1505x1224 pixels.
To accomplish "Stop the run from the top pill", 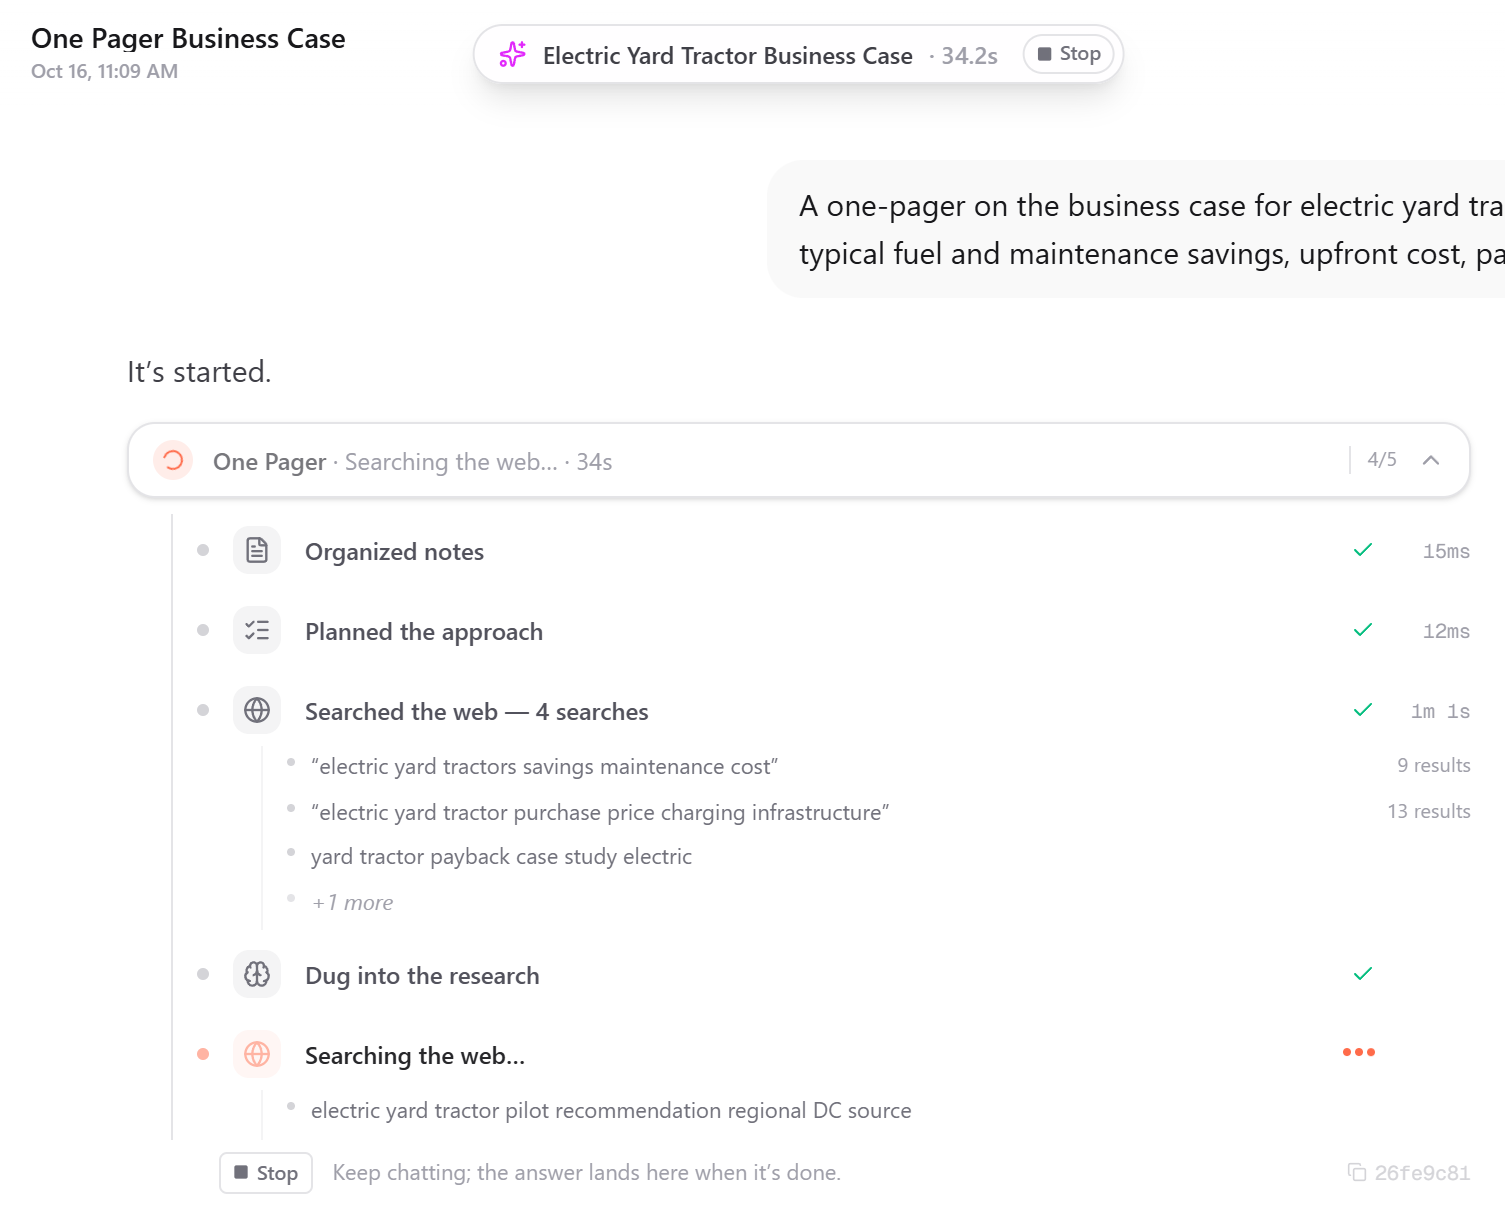I will pyautogui.click(x=1068, y=54).
